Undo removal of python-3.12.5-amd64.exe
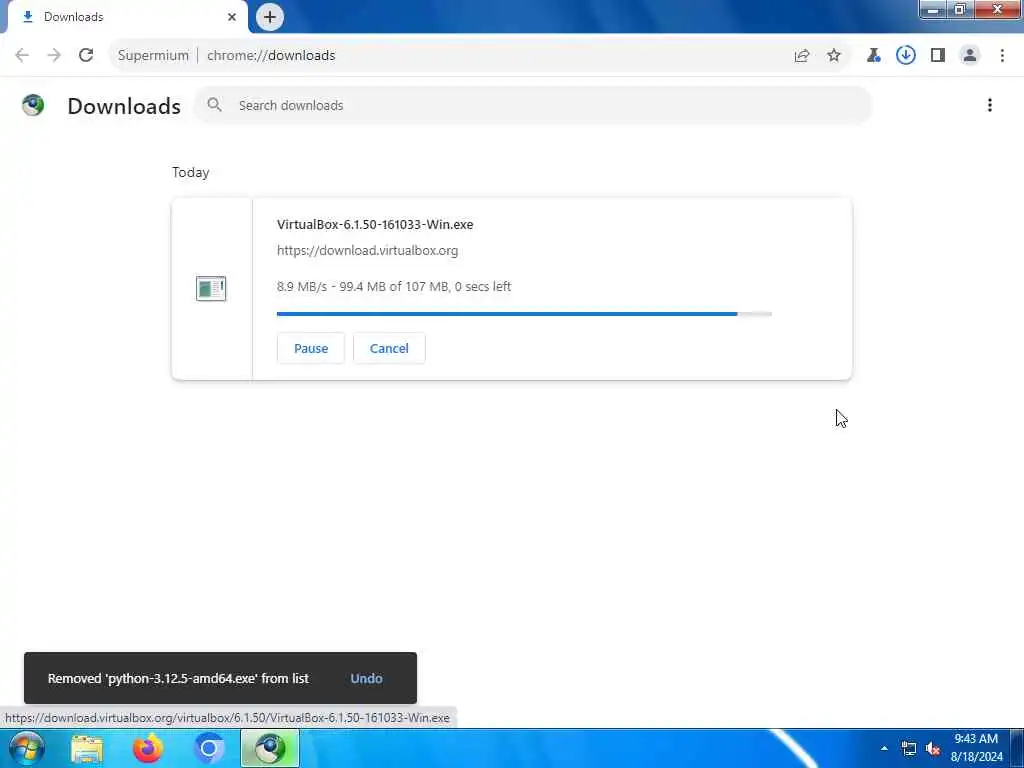The image size is (1024, 768). [x=366, y=679]
